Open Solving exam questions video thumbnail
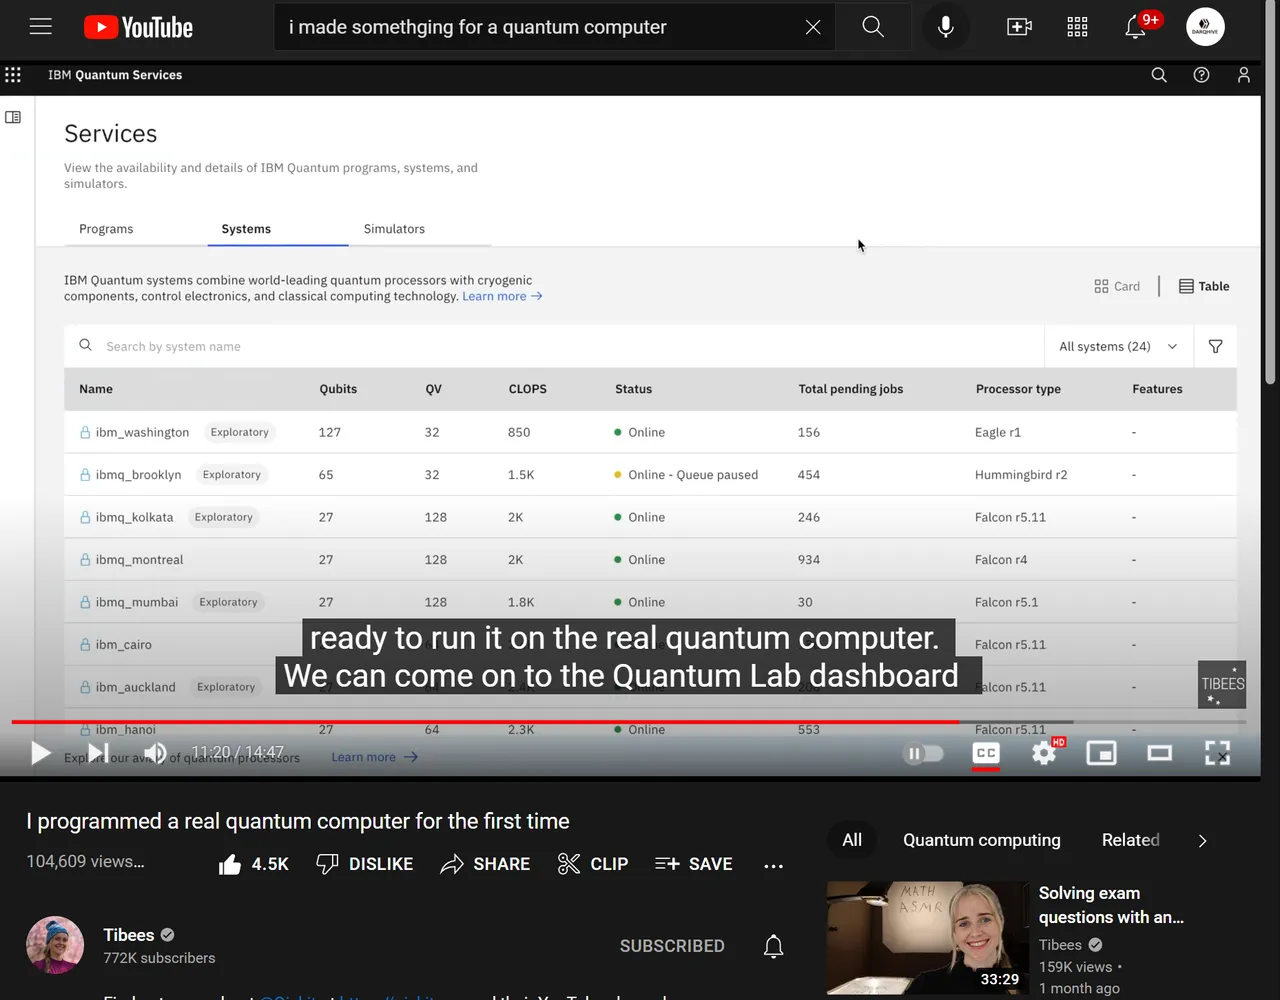This screenshot has width=1280, height=1000. click(x=927, y=937)
